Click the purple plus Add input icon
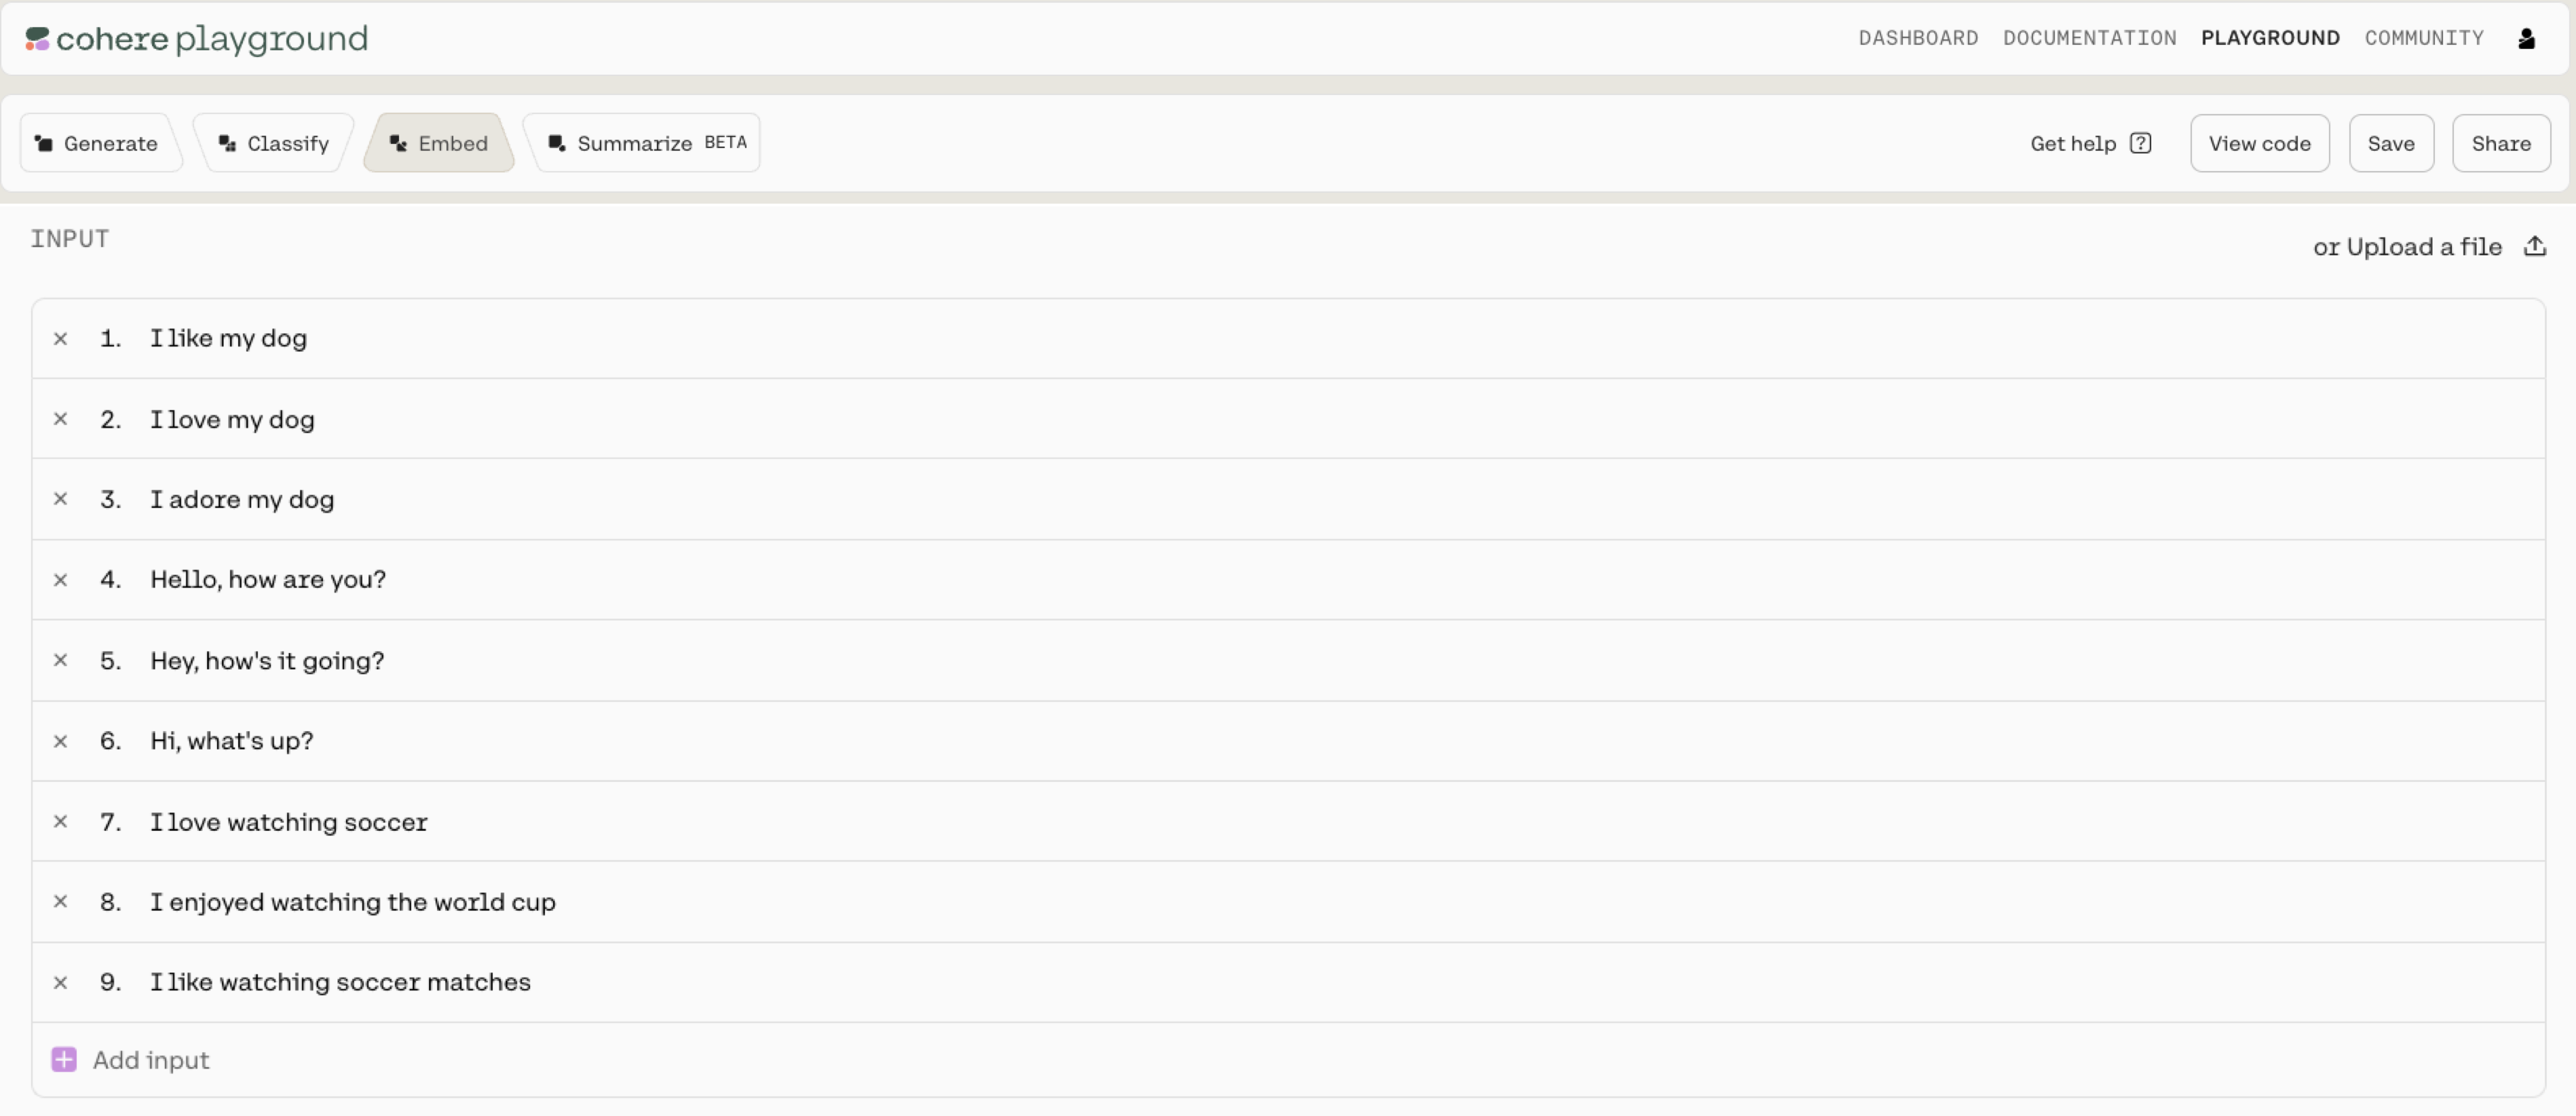Viewport: 2576px width, 1116px height. point(64,1059)
